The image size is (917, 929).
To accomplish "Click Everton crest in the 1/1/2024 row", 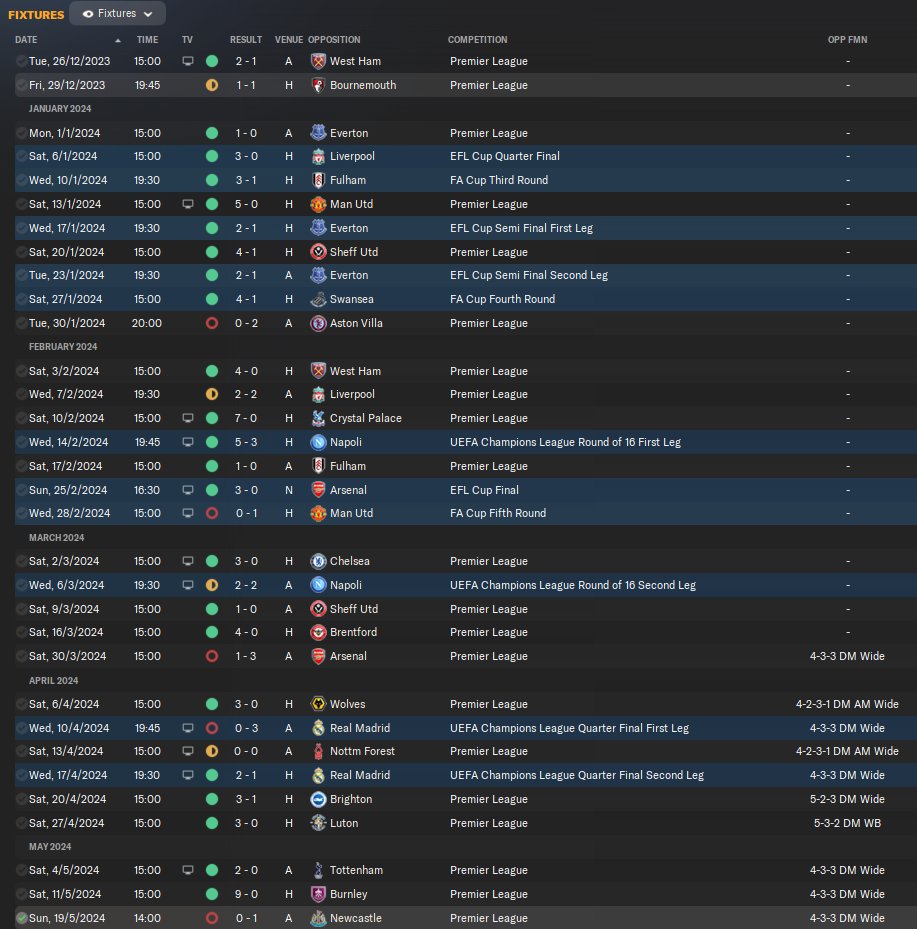I will [x=318, y=133].
